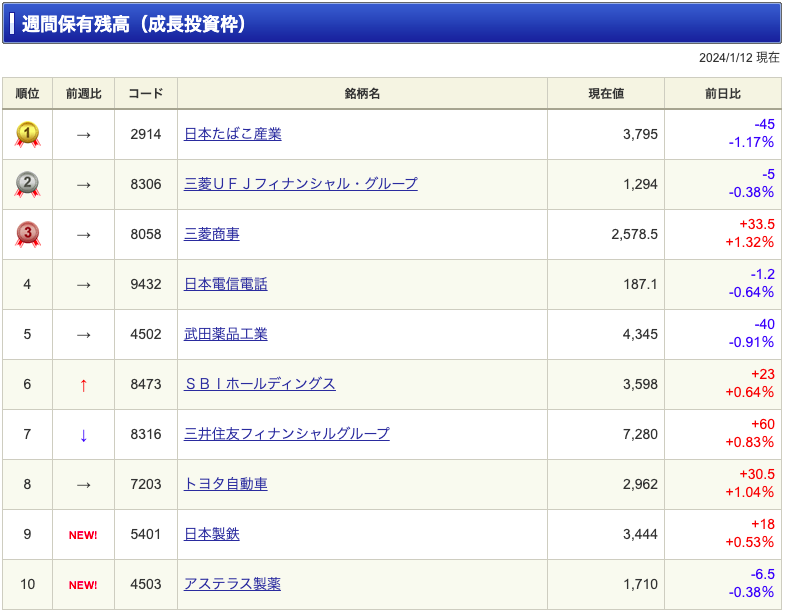This screenshot has width=786, height=612.
Task: Click the current price 3,795
Action: tap(640, 134)
